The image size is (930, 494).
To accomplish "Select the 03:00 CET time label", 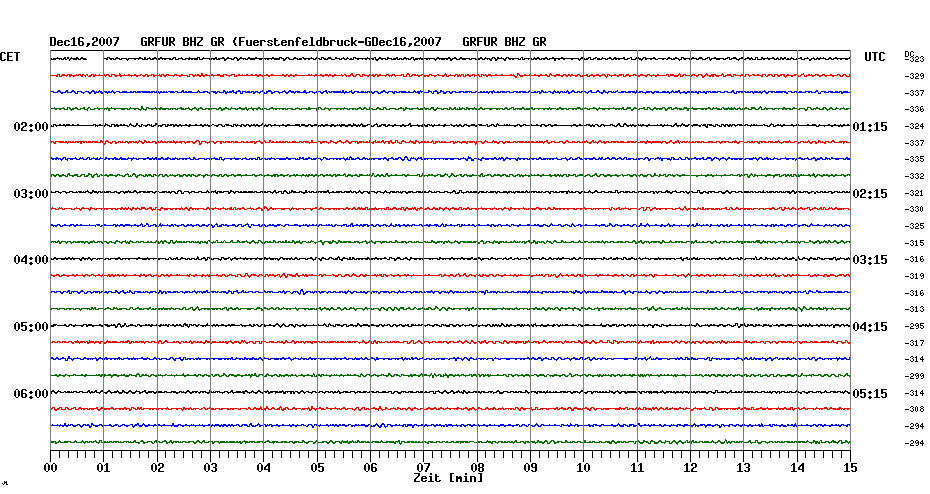I will (31, 194).
